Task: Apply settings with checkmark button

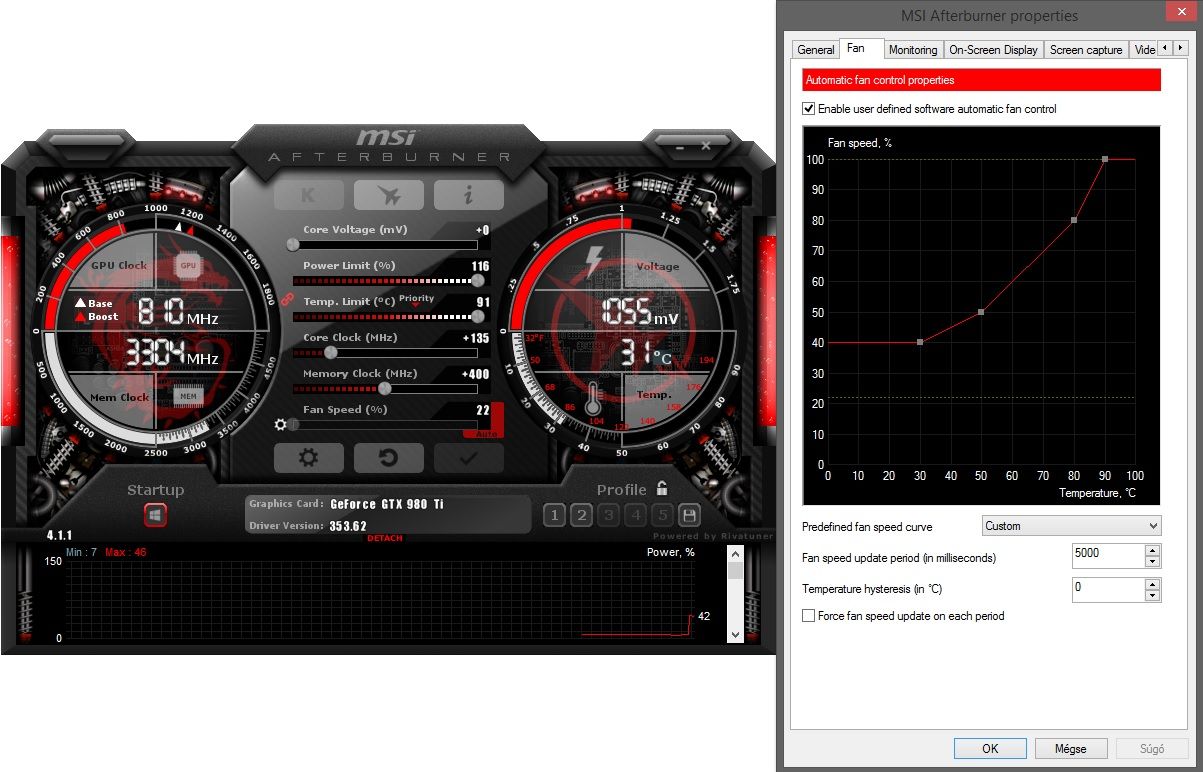Action: tap(469, 458)
